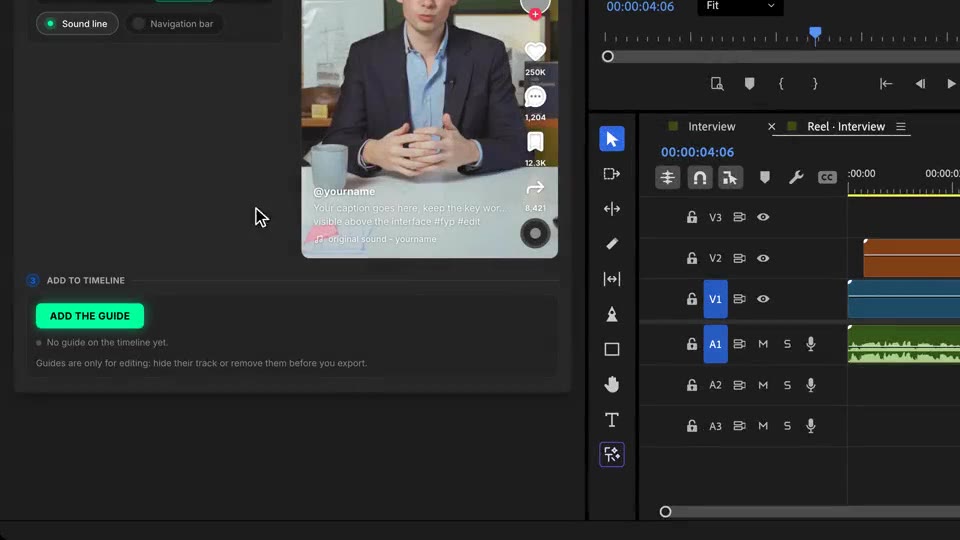Solo track A3
Viewport: 960px width, 540px height.
click(787, 426)
